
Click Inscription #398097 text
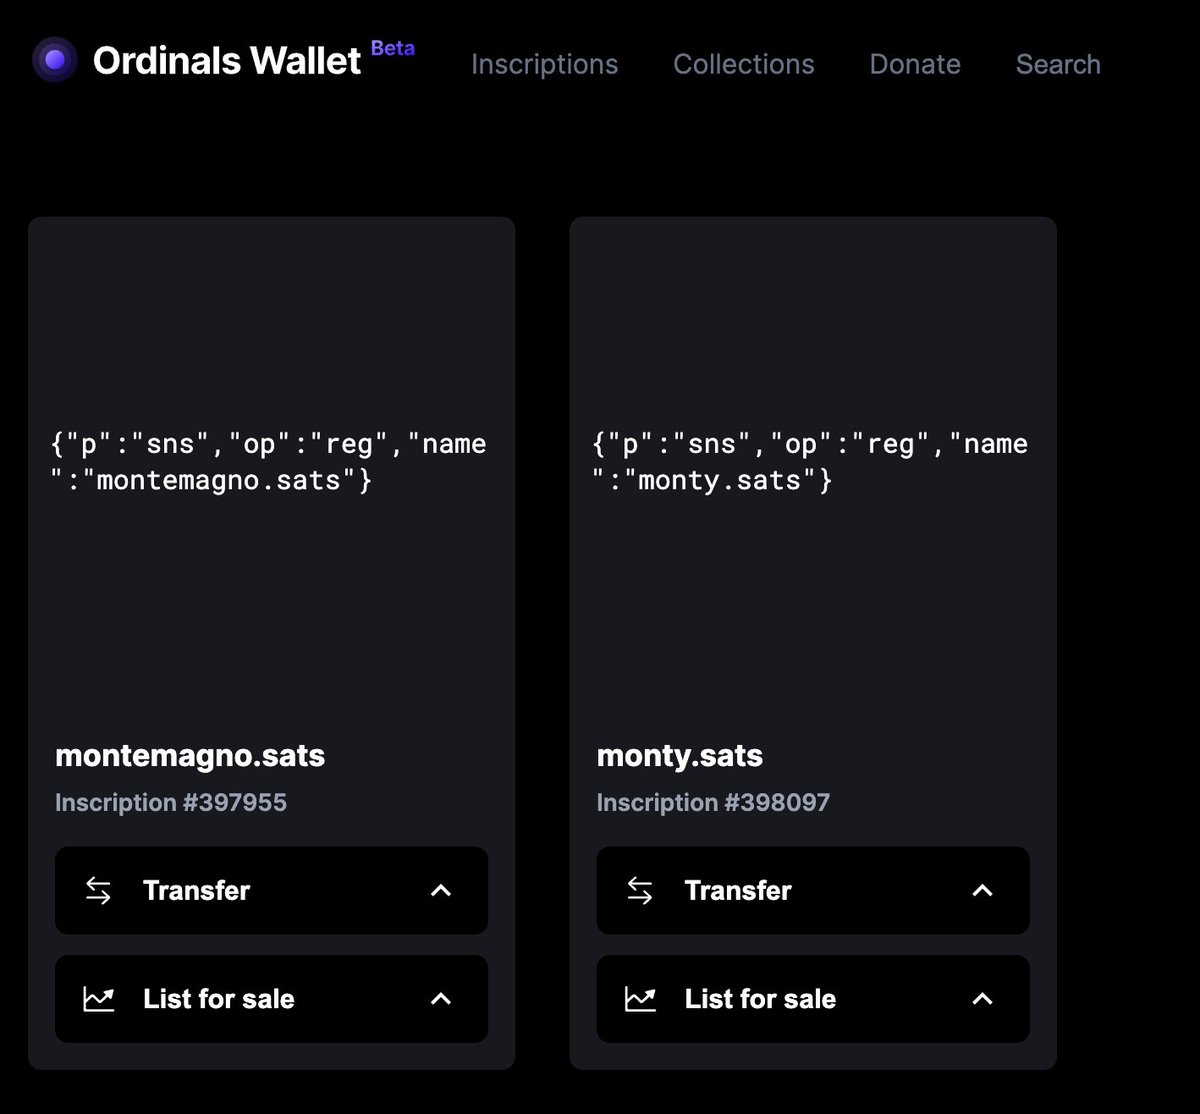[x=713, y=802]
